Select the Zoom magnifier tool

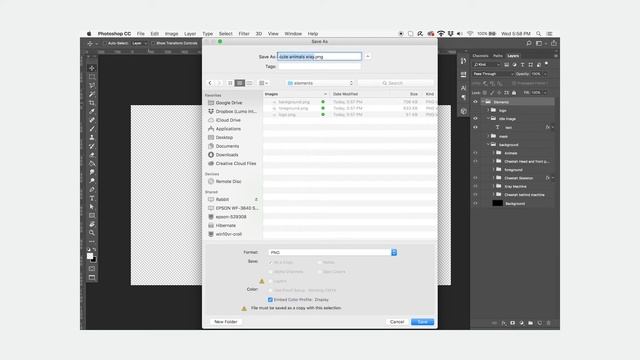point(92,233)
